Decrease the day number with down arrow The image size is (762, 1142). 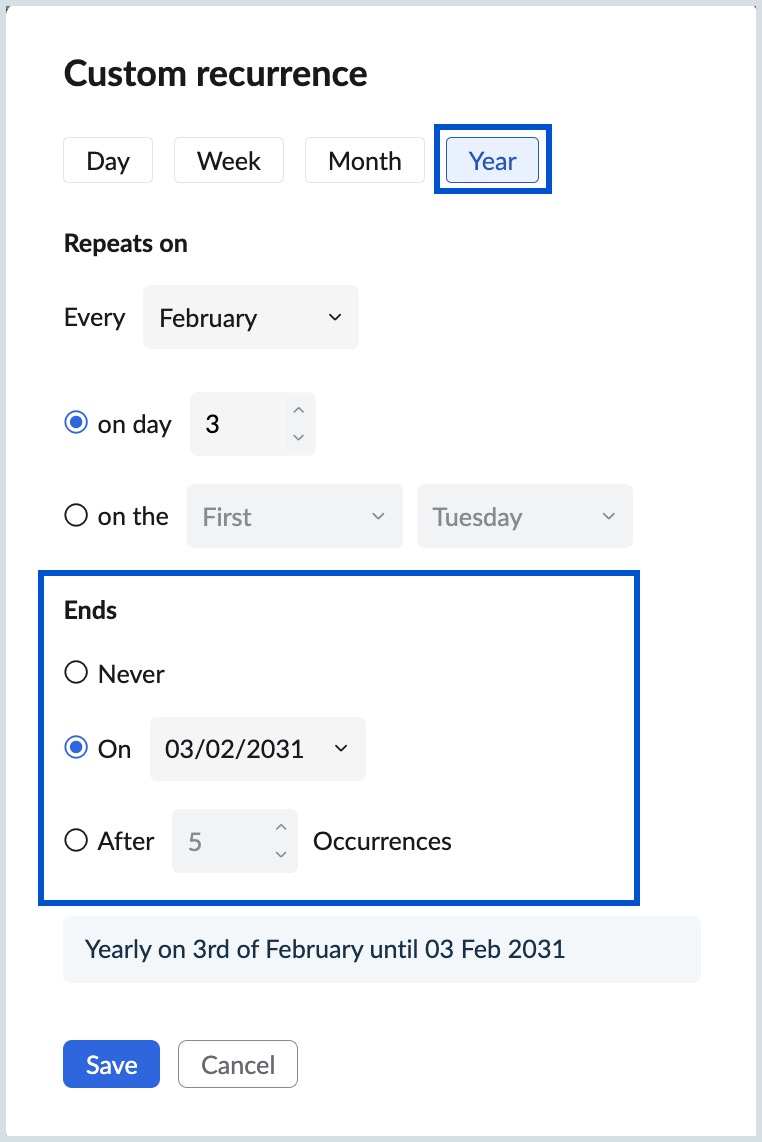(x=297, y=437)
